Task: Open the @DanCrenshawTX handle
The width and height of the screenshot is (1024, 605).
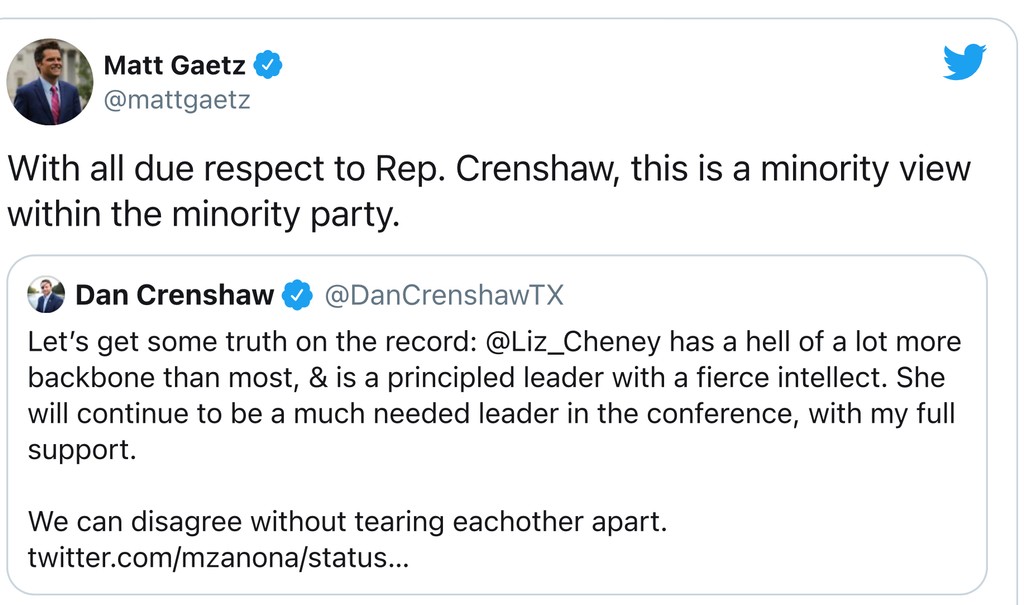Action: pyautogui.click(x=444, y=295)
